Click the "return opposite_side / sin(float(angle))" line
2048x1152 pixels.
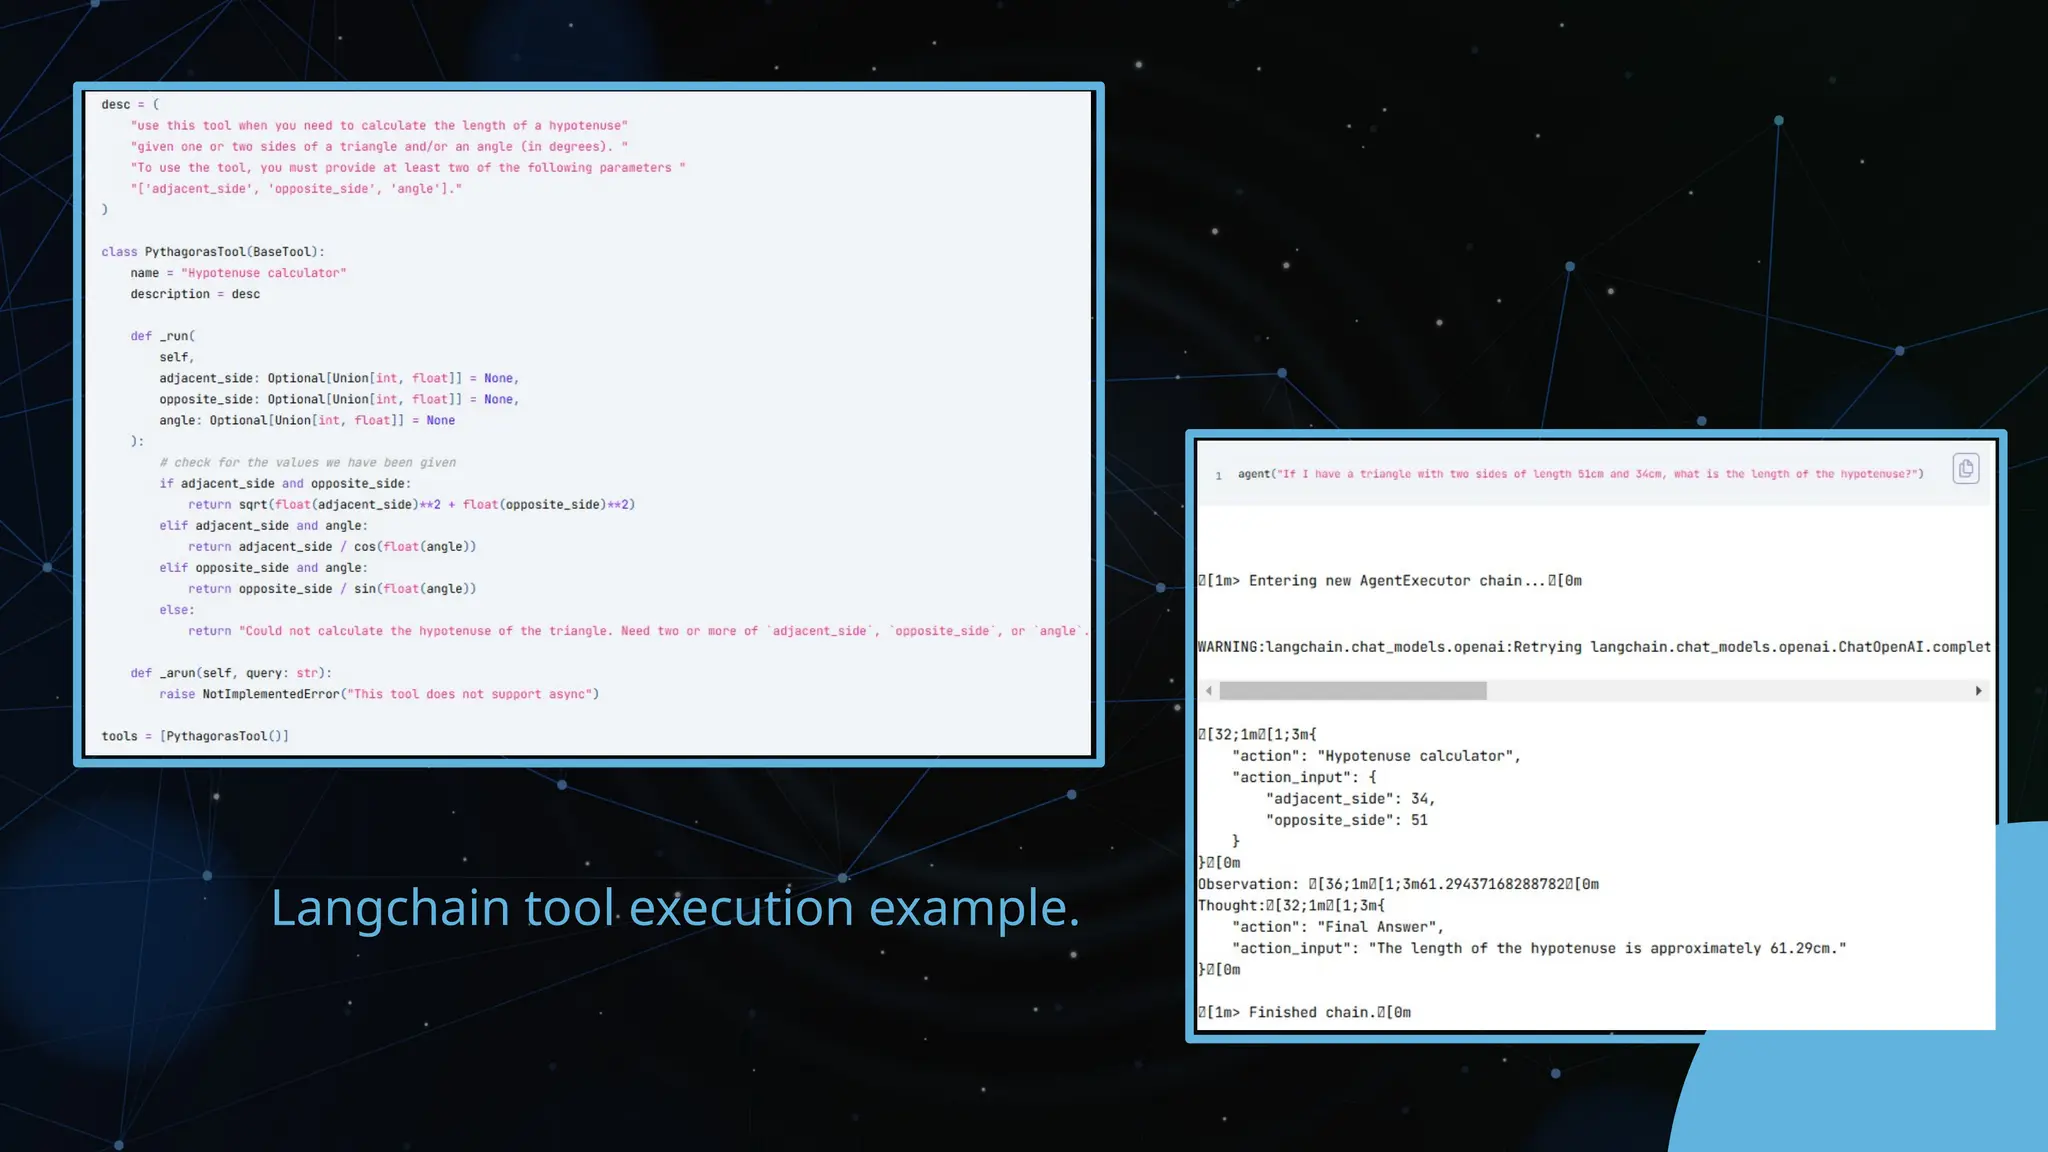pyautogui.click(x=332, y=589)
